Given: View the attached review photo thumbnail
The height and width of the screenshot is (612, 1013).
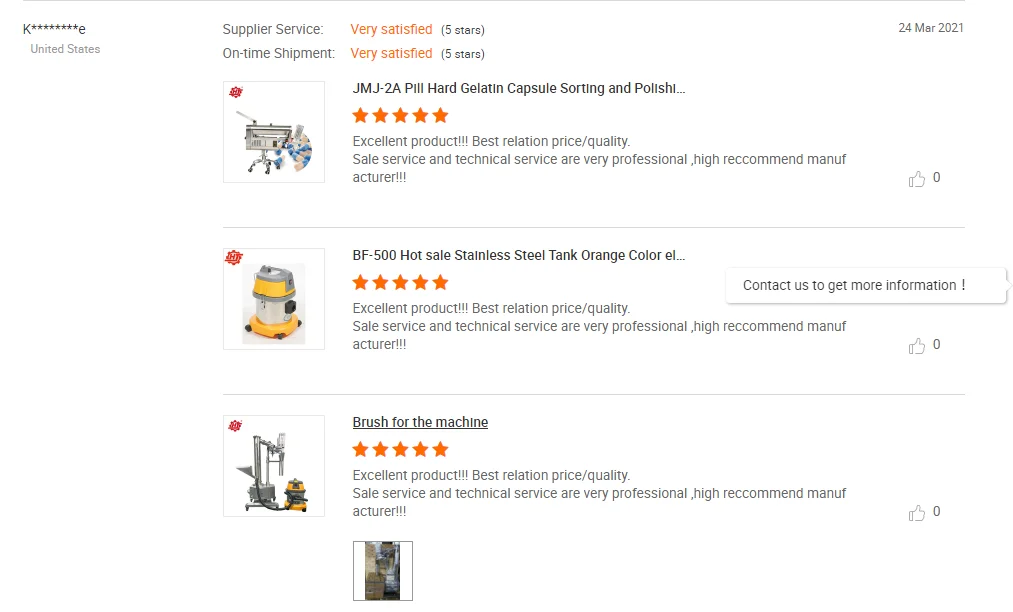Looking at the screenshot, I should click(383, 571).
